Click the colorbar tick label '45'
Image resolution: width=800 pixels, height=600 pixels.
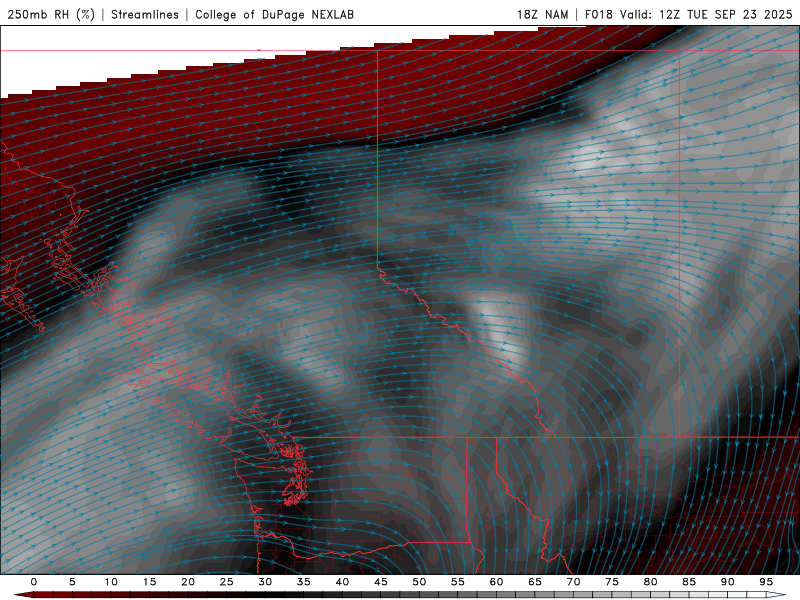pyautogui.click(x=380, y=582)
